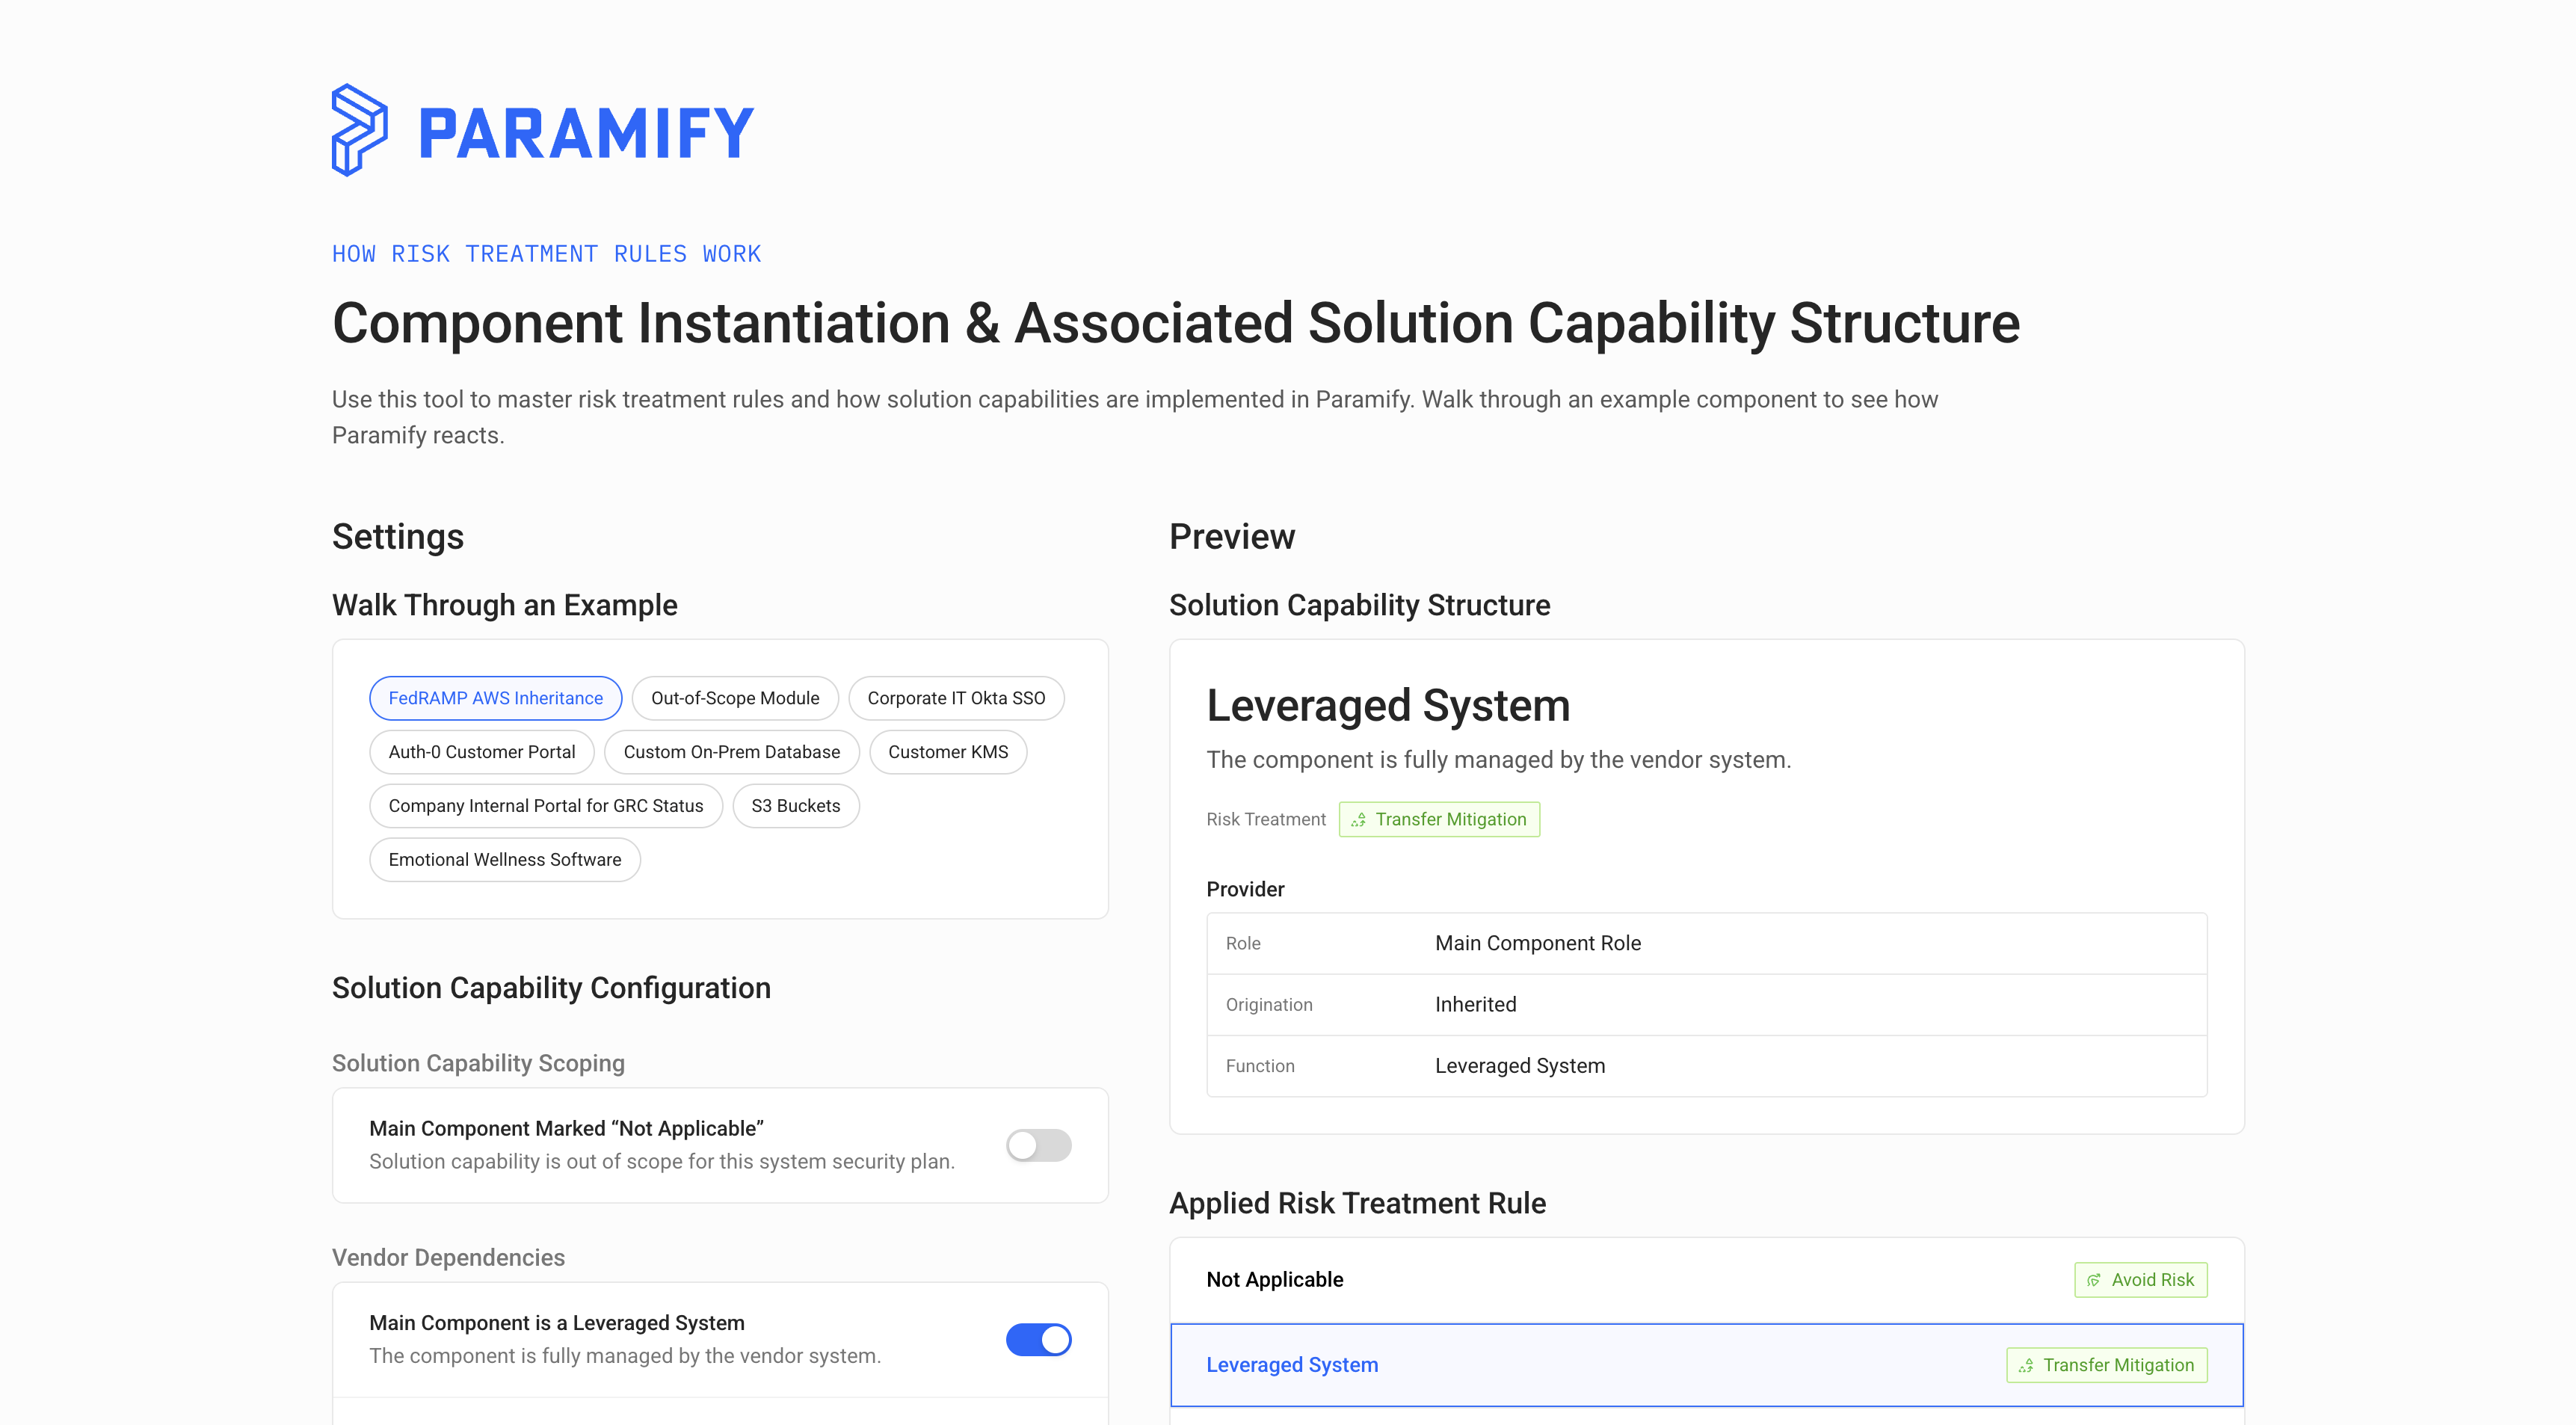
Task: Enable Main Component Marked Not Applicable toggle
Action: 1038,1145
